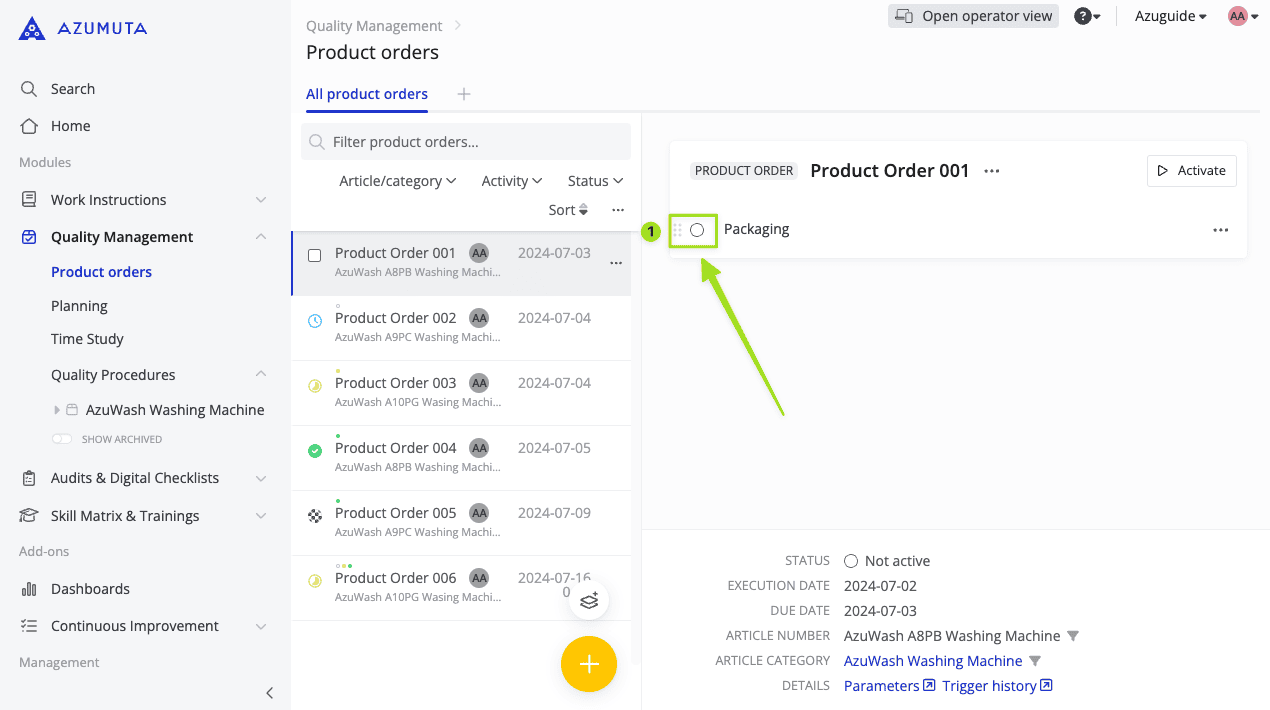This screenshot has width=1270, height=710.
Task: Open the Search sidebar icon
Action: tap(29, 88)
